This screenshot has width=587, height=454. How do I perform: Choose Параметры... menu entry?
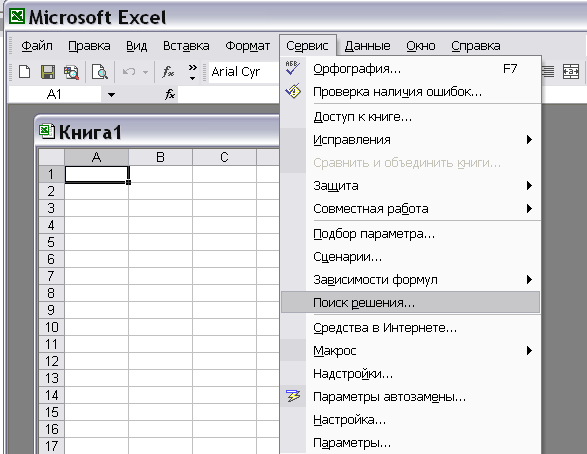coord(410,443)
